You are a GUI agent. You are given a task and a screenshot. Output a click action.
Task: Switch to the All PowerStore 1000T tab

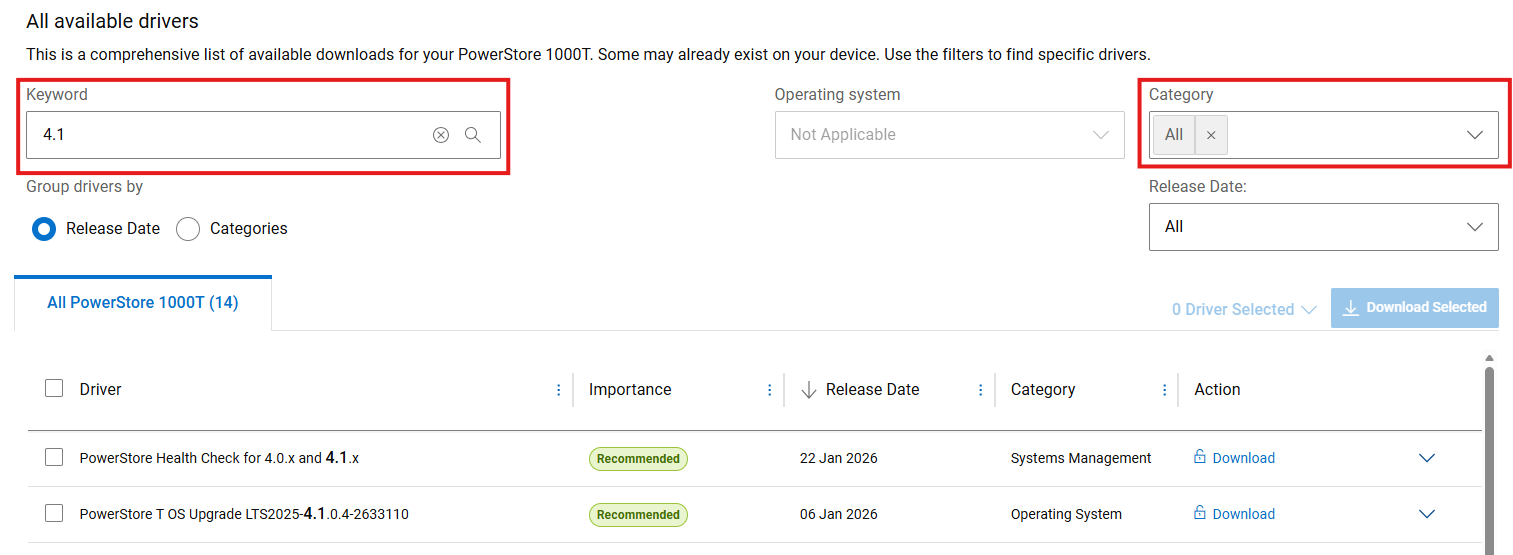click(x=143, y=303)
